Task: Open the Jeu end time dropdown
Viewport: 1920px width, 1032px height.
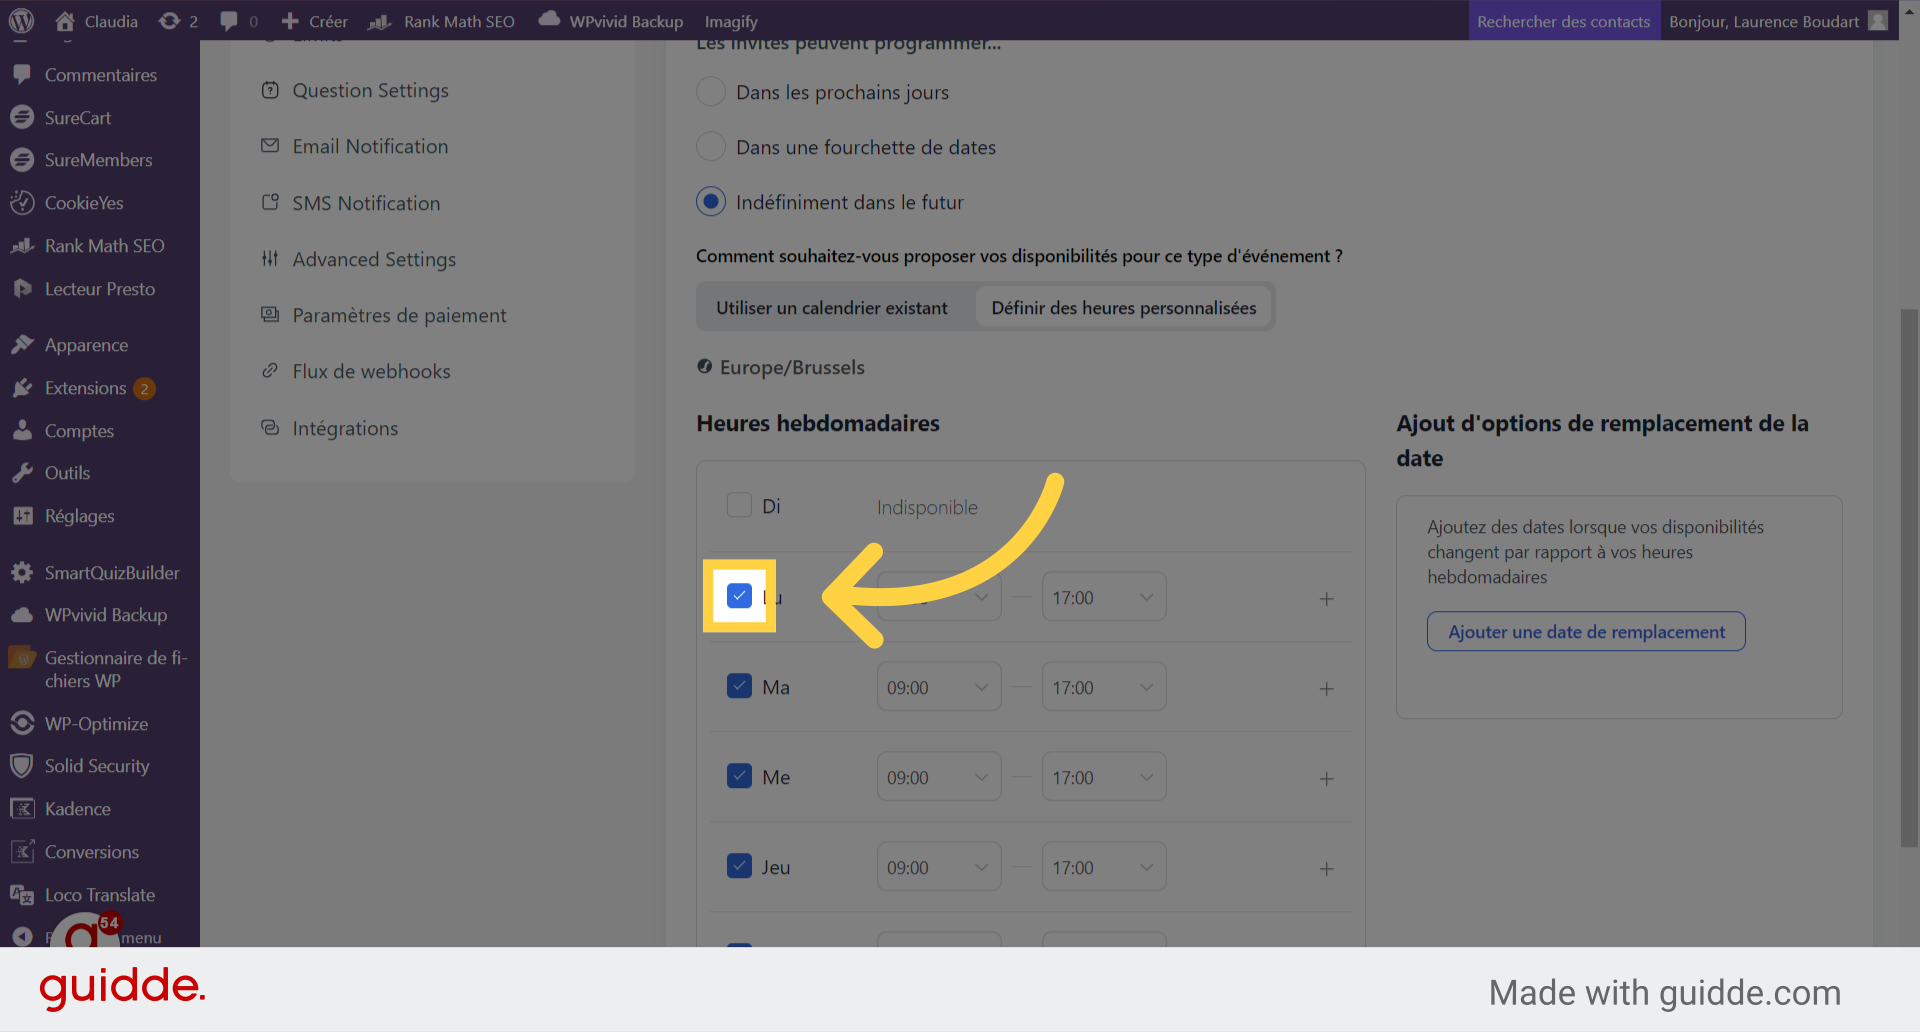Action: click(1104, 867)
